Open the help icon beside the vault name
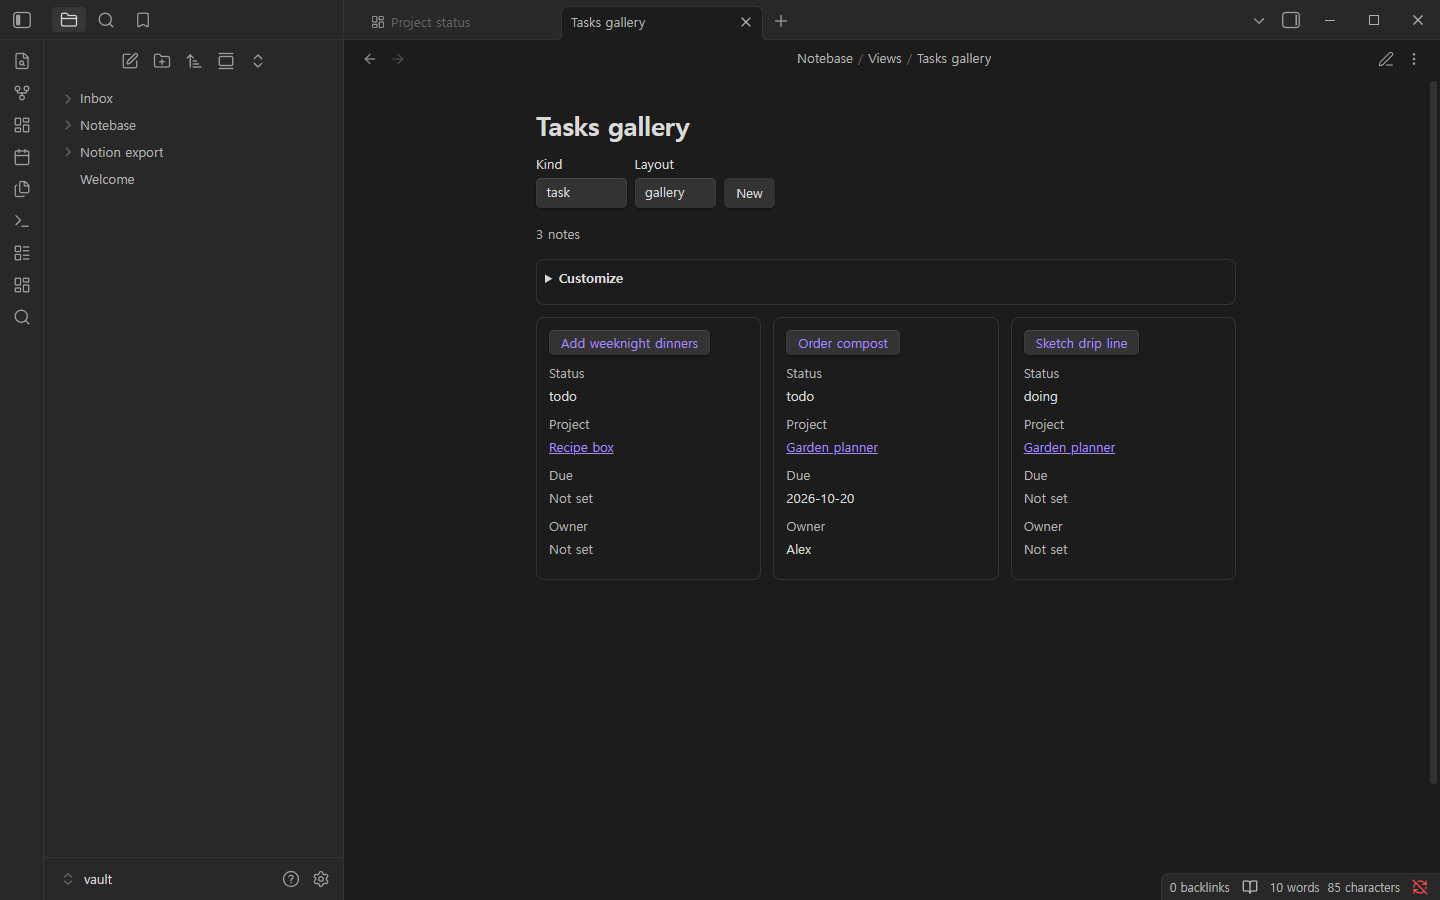Viewport: 1440px width, 900px height. click(x=291, y=879)
